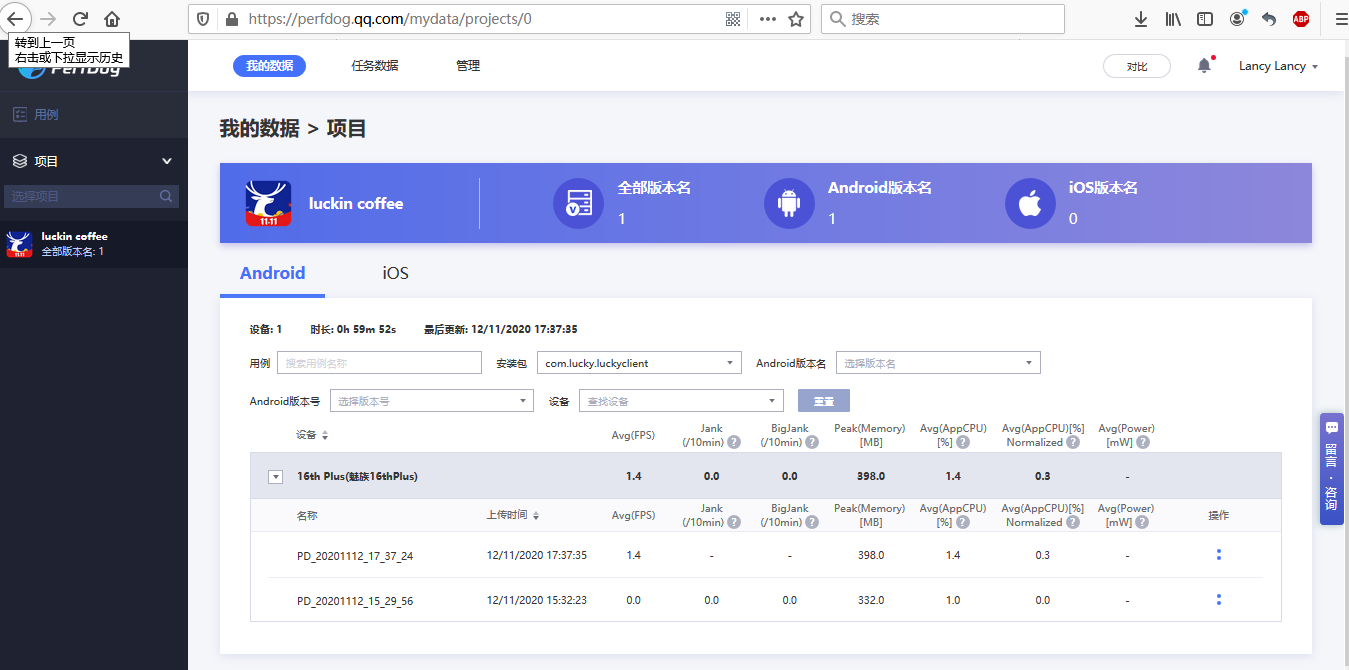Click the browser address bar URL
Image resolution: width=1349 pixels, height=670 pixels.
pos(389,19)
